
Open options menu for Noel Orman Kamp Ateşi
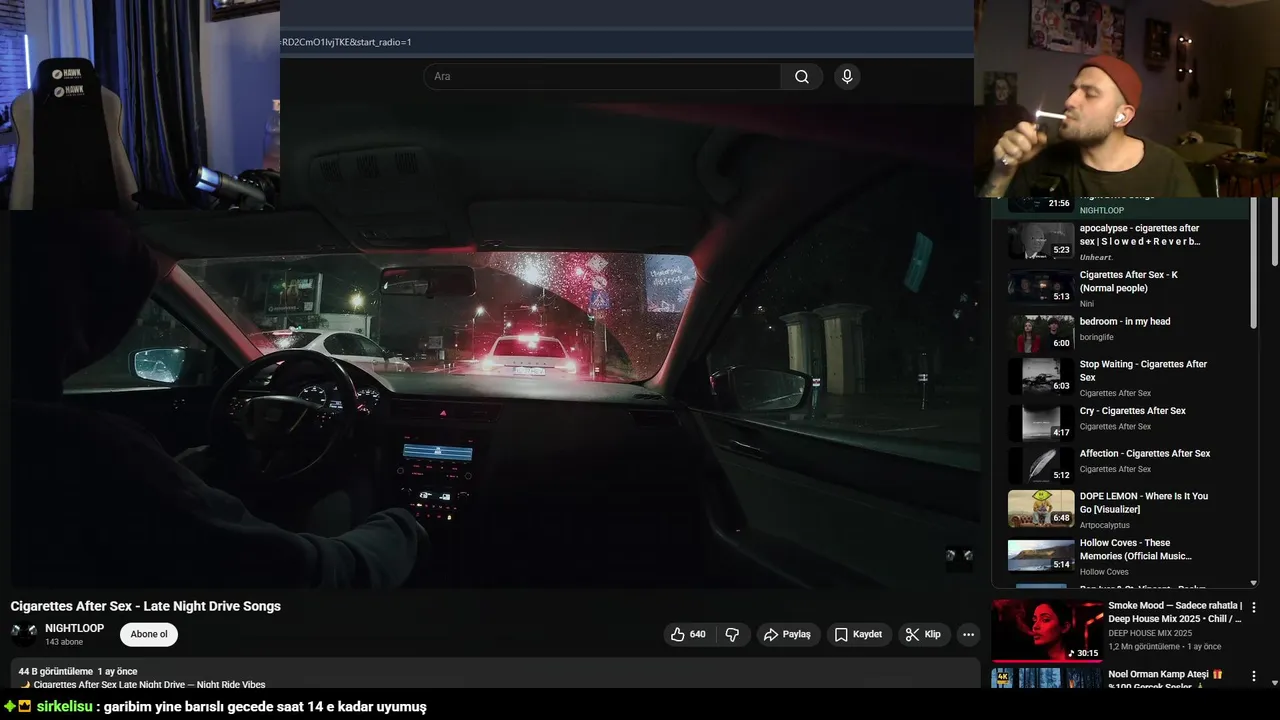click(1254, 676)
